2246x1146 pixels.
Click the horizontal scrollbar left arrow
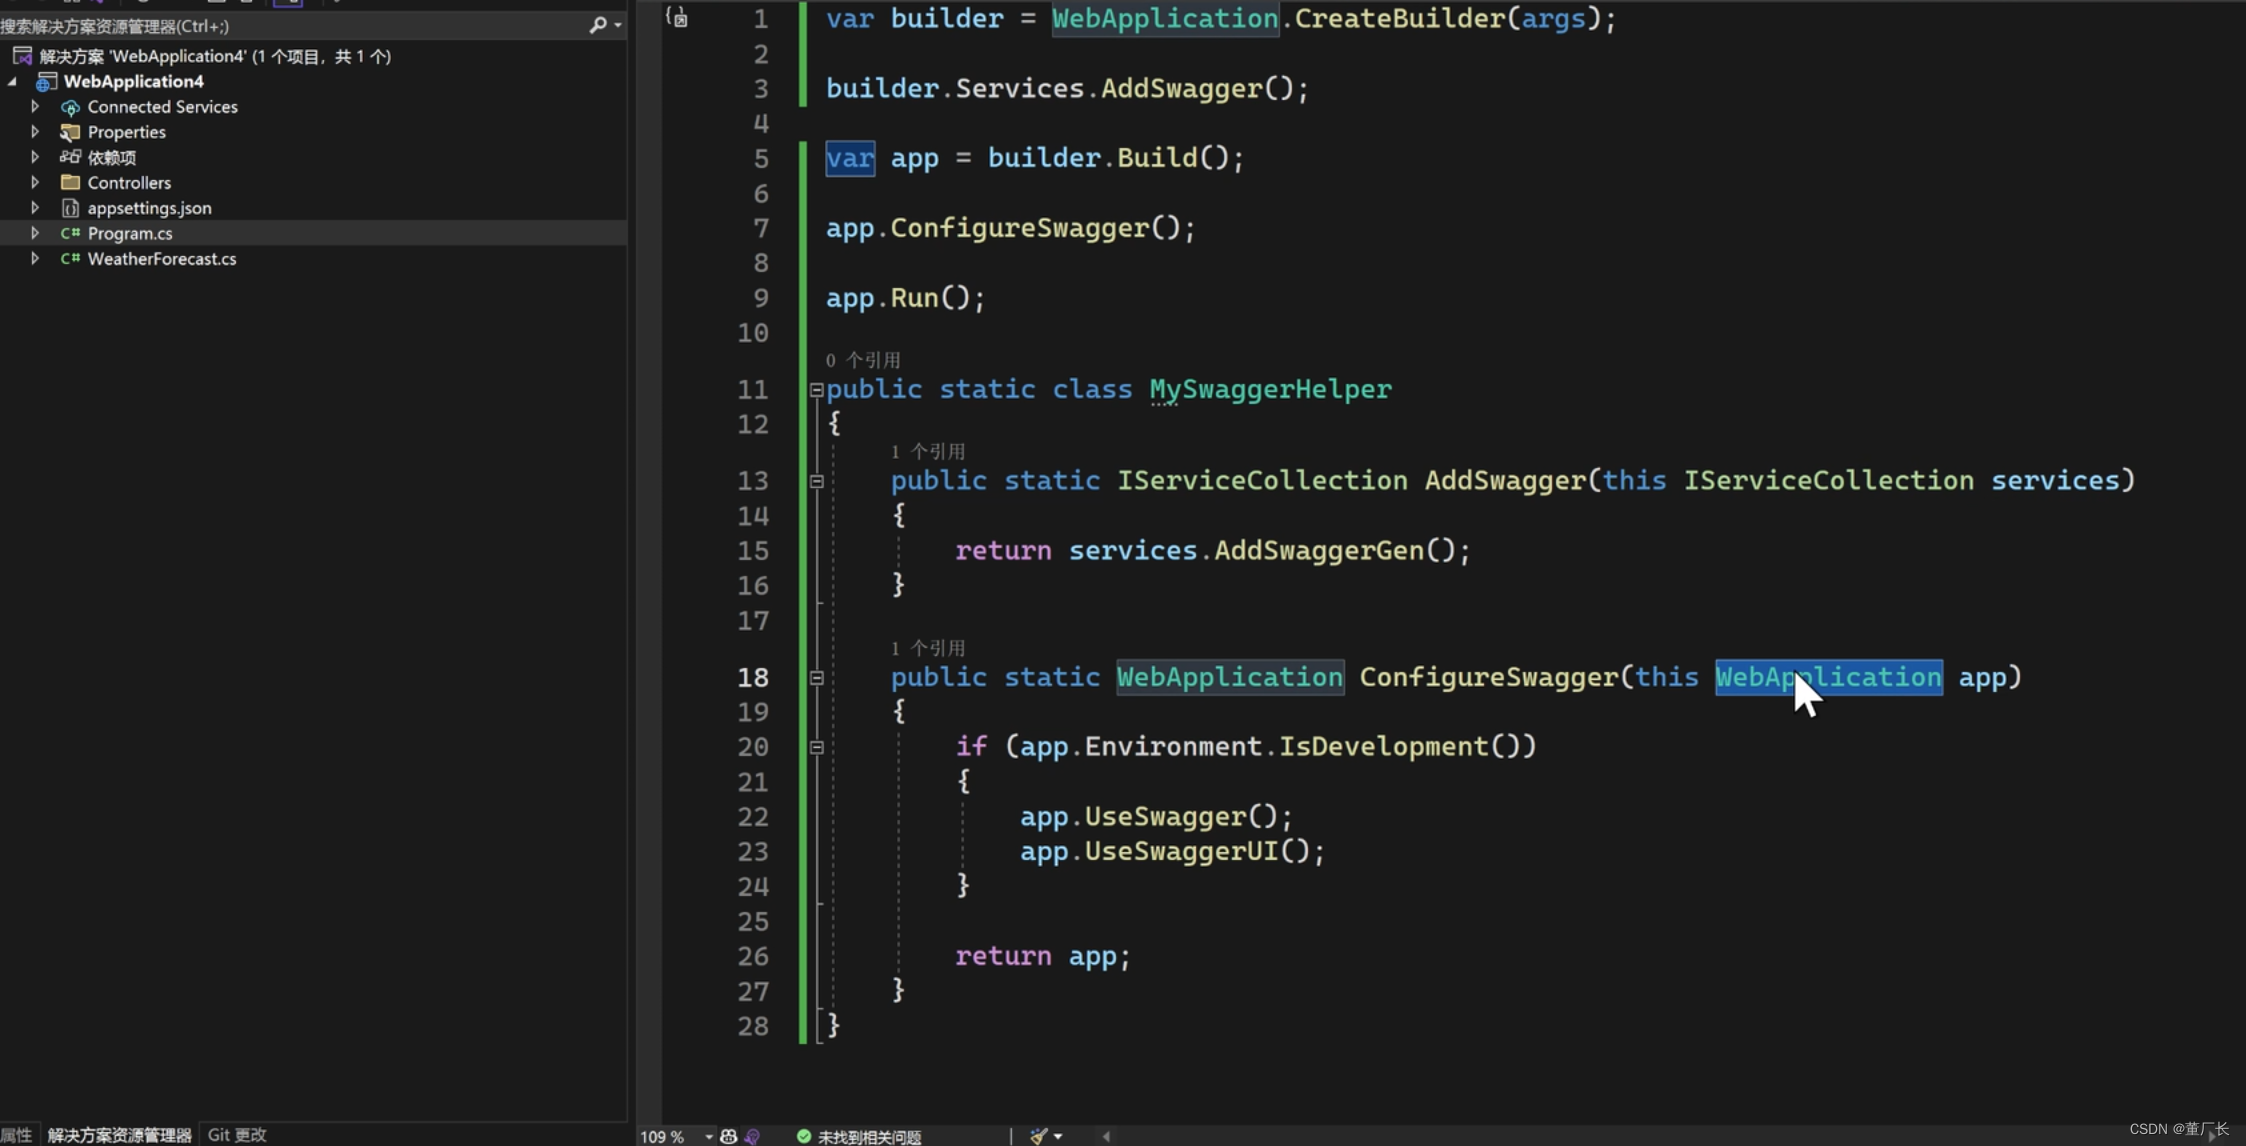click(x=1106, y=1136)
